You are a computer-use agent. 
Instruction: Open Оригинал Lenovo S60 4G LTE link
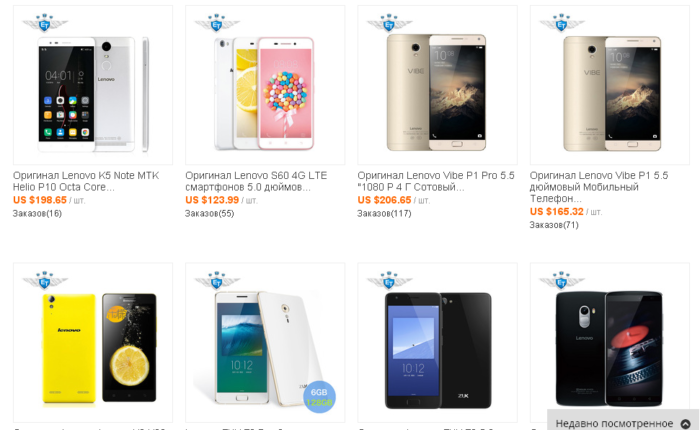pyautogui.click(x=256, y=181)
